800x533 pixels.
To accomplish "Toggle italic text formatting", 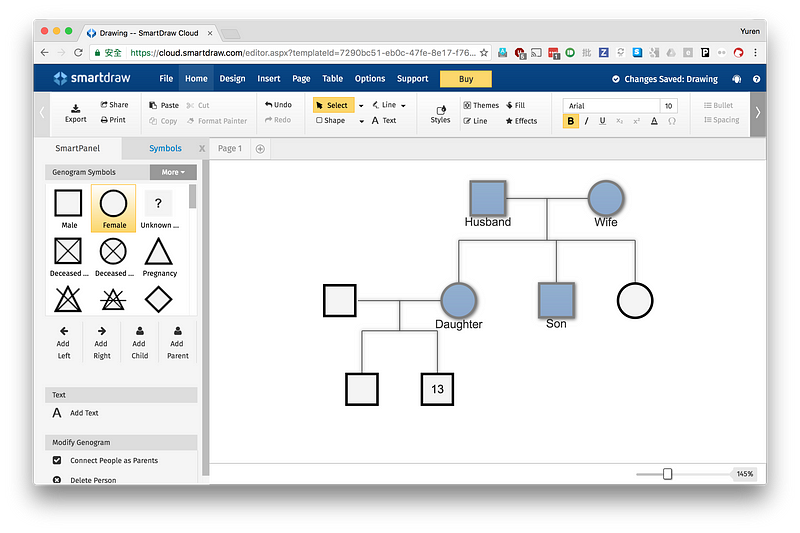I will click(x=587, y=121).
